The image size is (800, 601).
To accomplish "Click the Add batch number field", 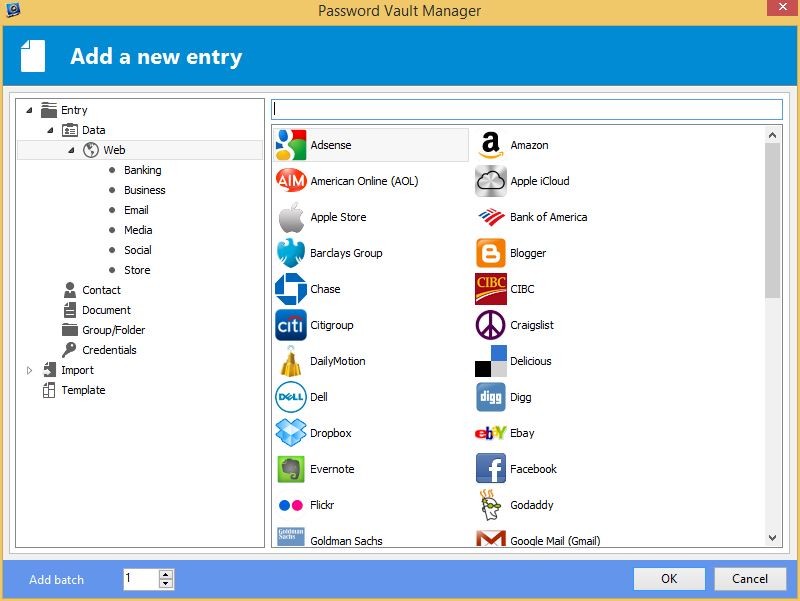I will [141, 579].
